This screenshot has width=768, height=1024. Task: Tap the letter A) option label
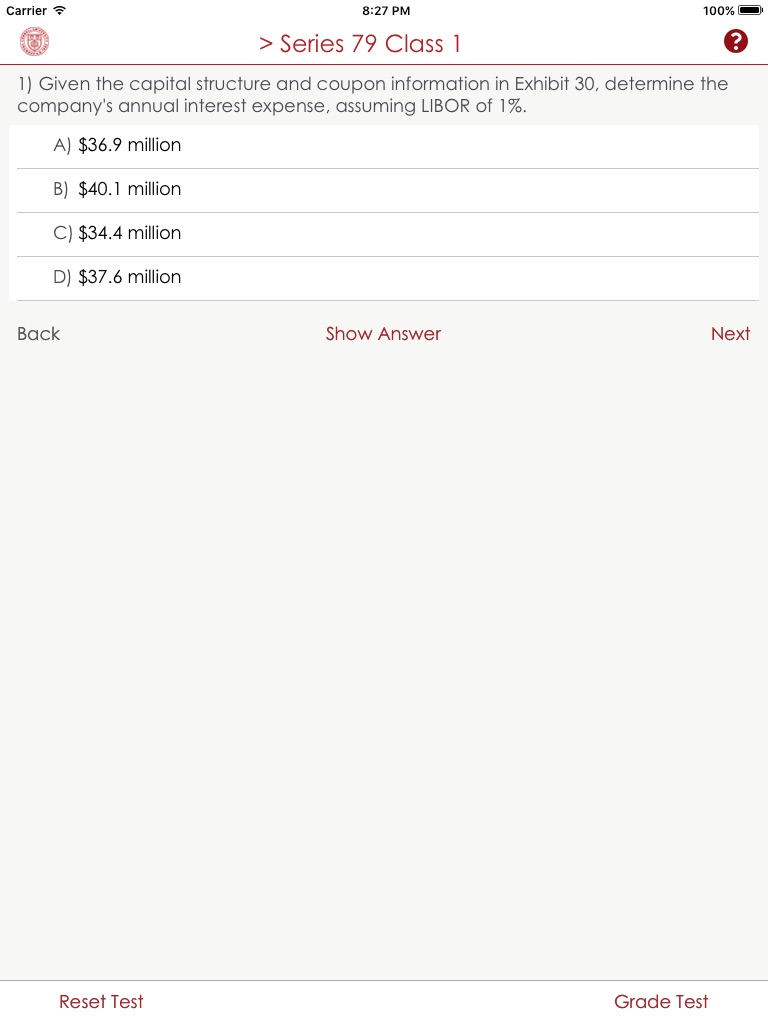pyautogui.click(x=62, y=145)
